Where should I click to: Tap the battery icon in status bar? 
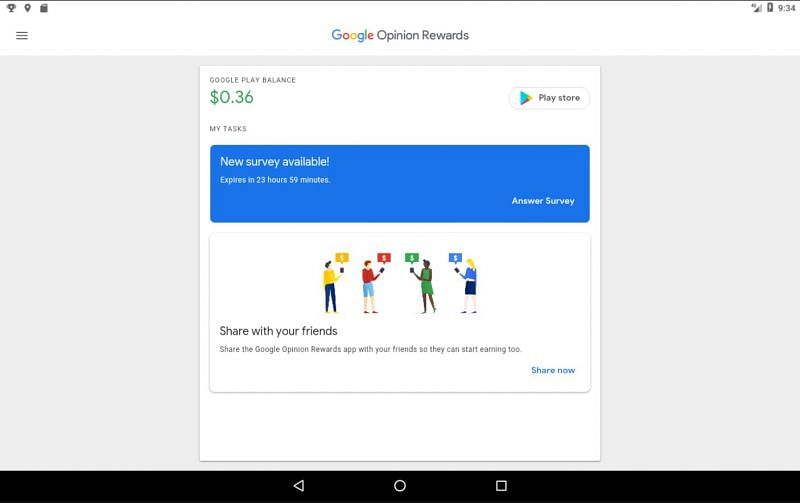tap(770, 8)
